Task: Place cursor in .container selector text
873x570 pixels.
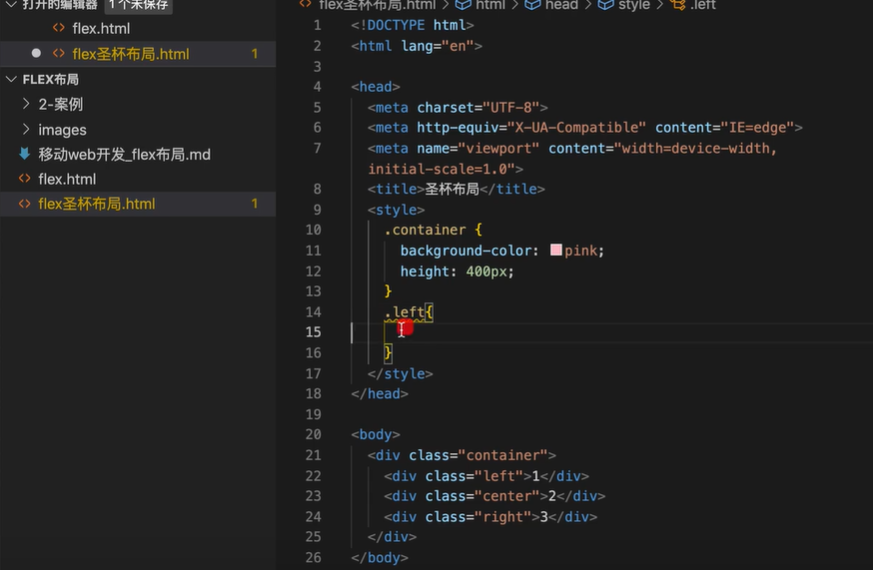Action: click(425, 230)
